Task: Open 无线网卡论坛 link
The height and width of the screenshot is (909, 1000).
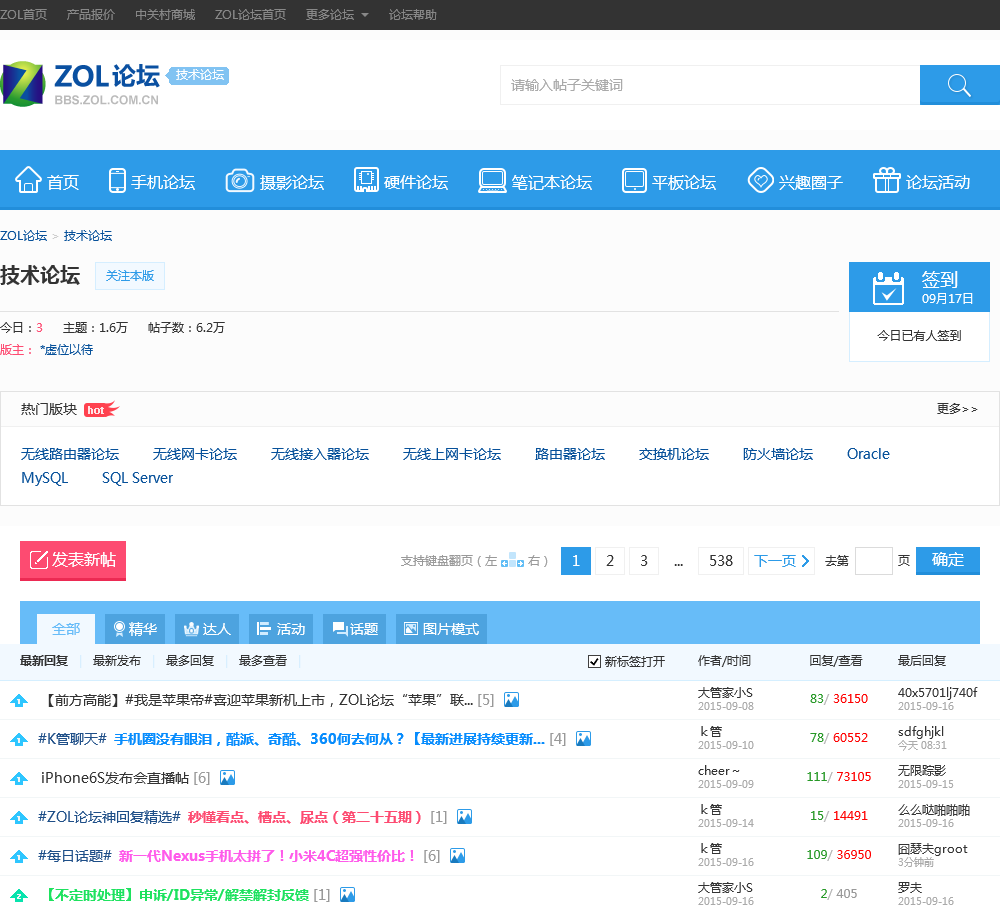Action: pos(195,454)
